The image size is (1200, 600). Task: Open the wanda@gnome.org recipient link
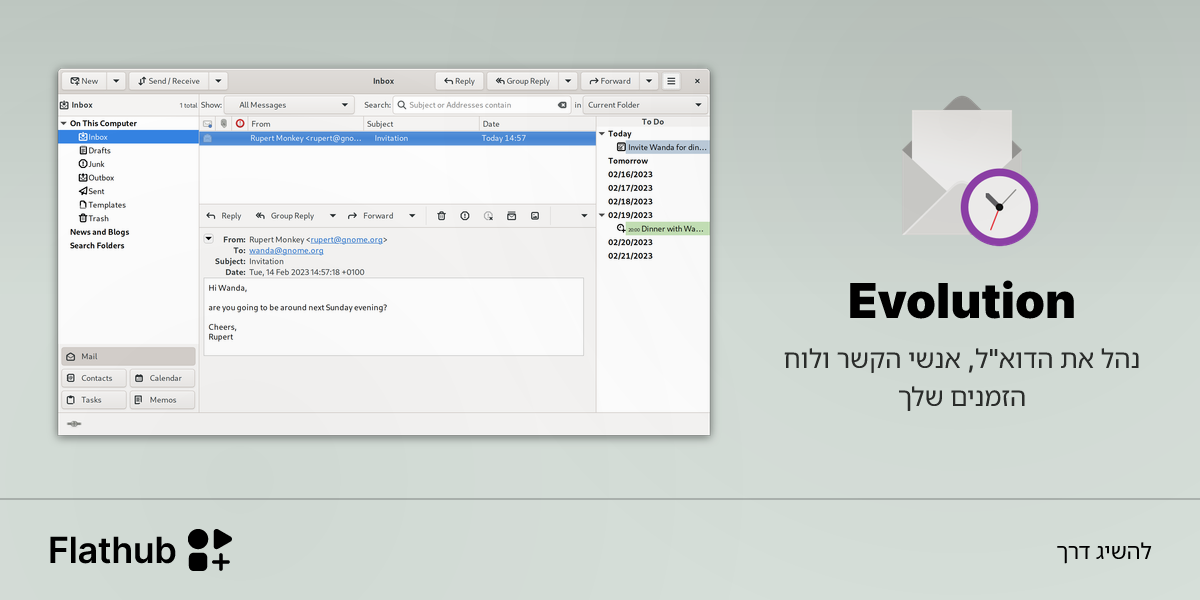pos(286,251)
